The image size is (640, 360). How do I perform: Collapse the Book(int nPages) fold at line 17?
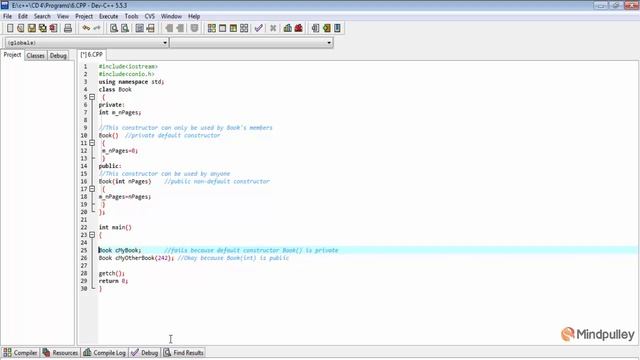click(x=92, y=189)
